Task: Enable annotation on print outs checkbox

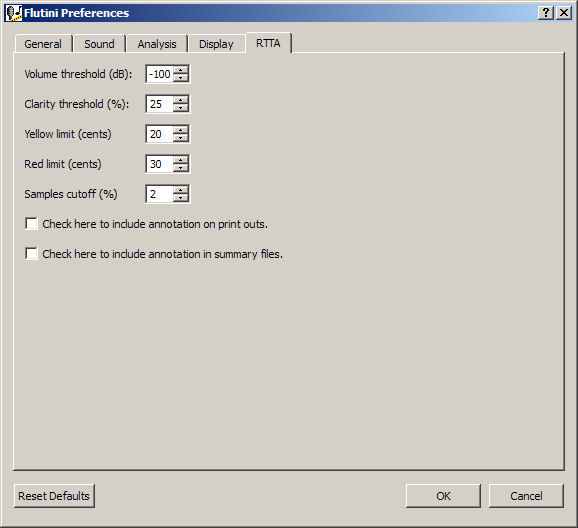Action: pyautogui.click(x=31, y=224)
